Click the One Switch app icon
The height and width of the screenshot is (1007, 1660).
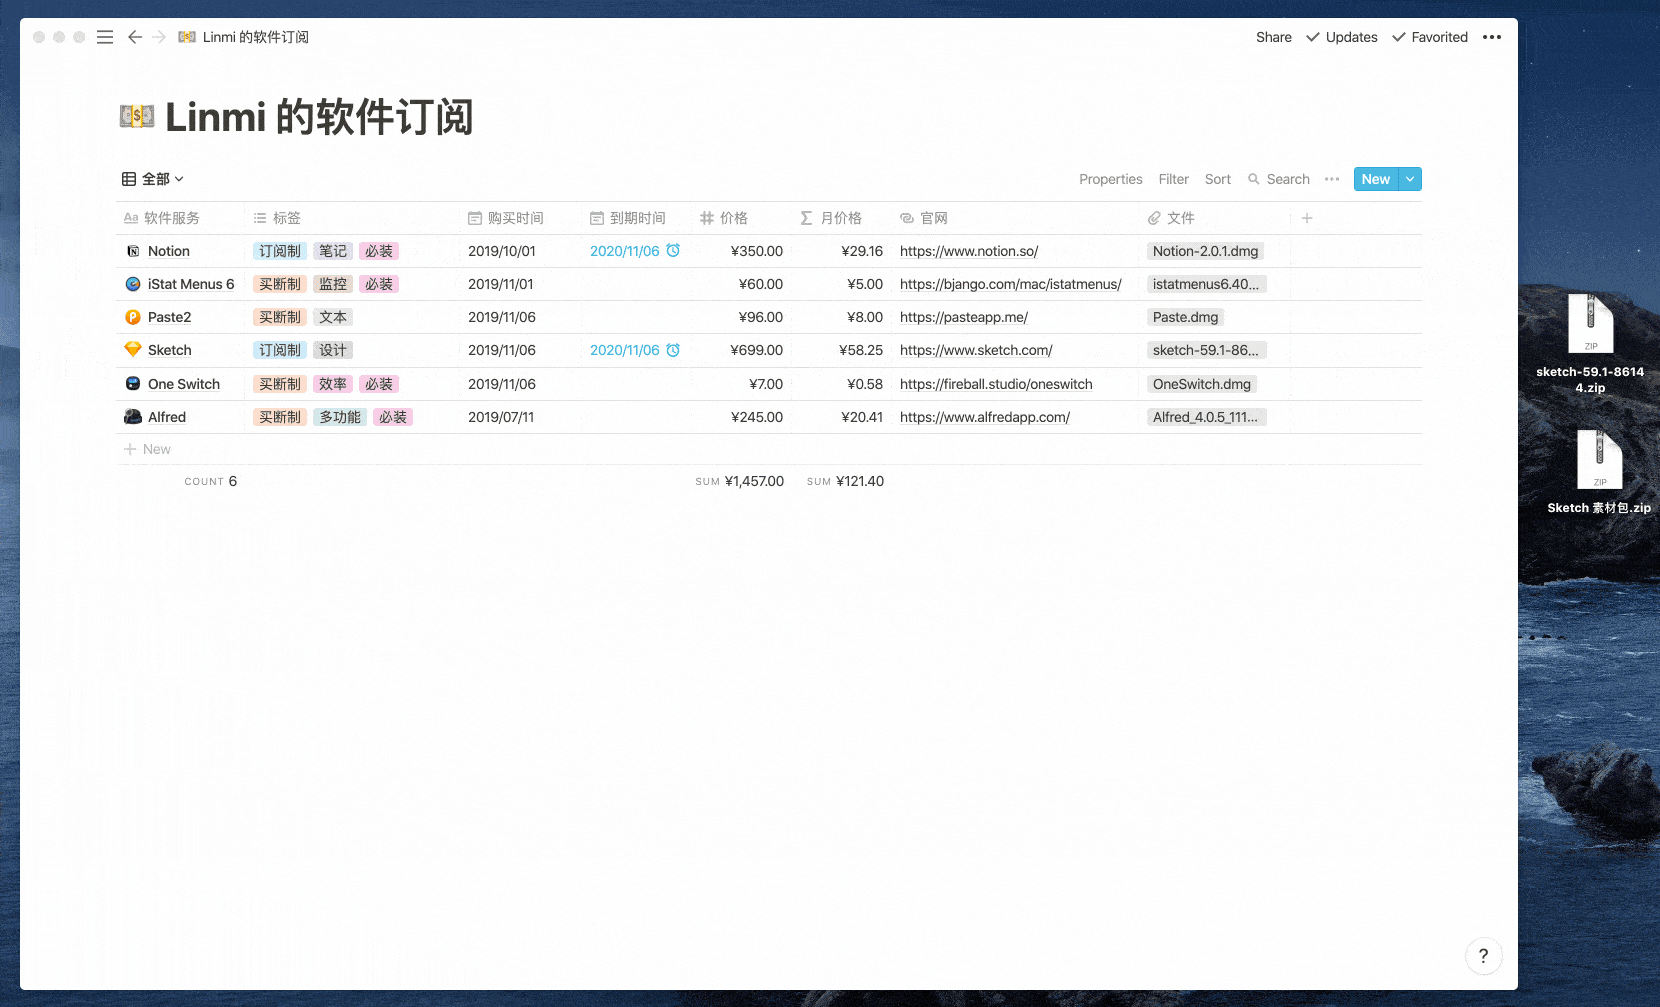(x=133, y=384)
